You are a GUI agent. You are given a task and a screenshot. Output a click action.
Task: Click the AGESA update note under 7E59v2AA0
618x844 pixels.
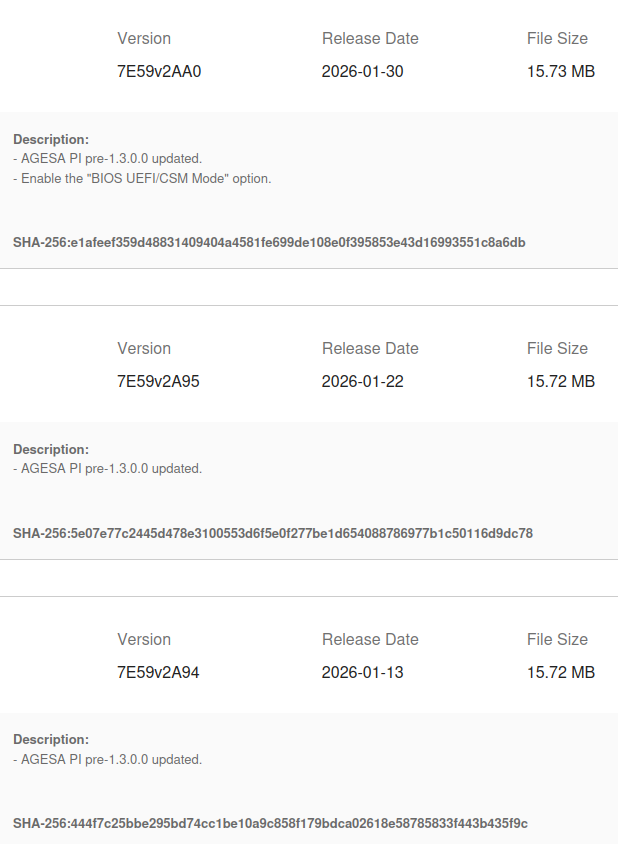107,158
